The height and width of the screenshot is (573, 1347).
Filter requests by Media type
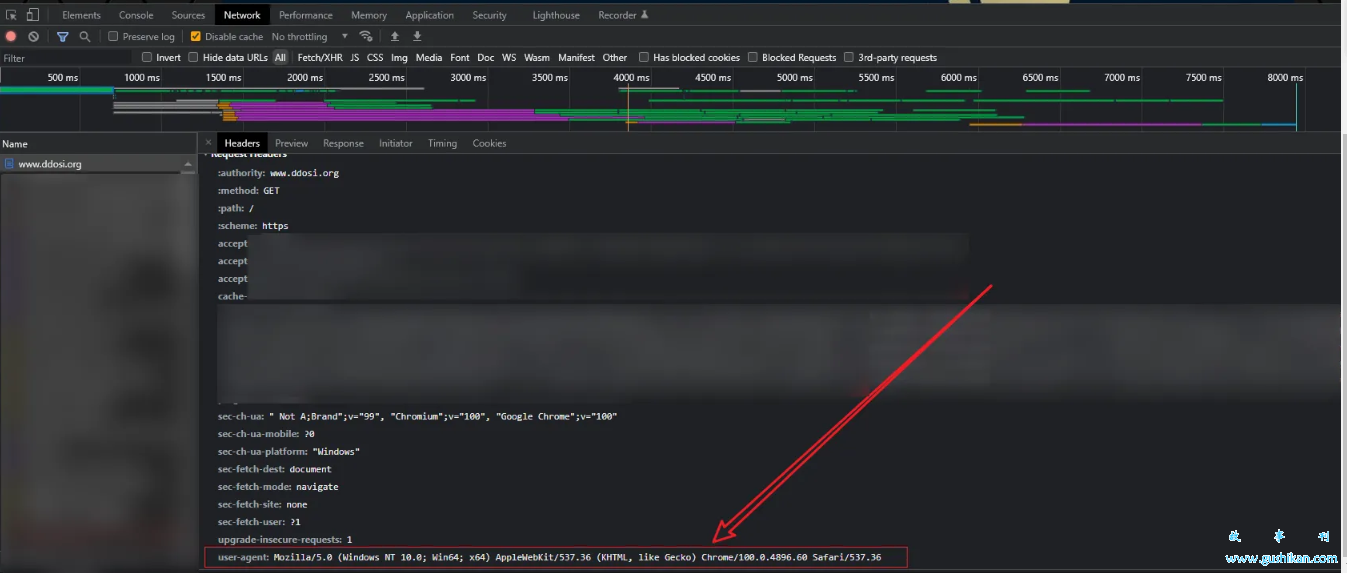point(429,58)
